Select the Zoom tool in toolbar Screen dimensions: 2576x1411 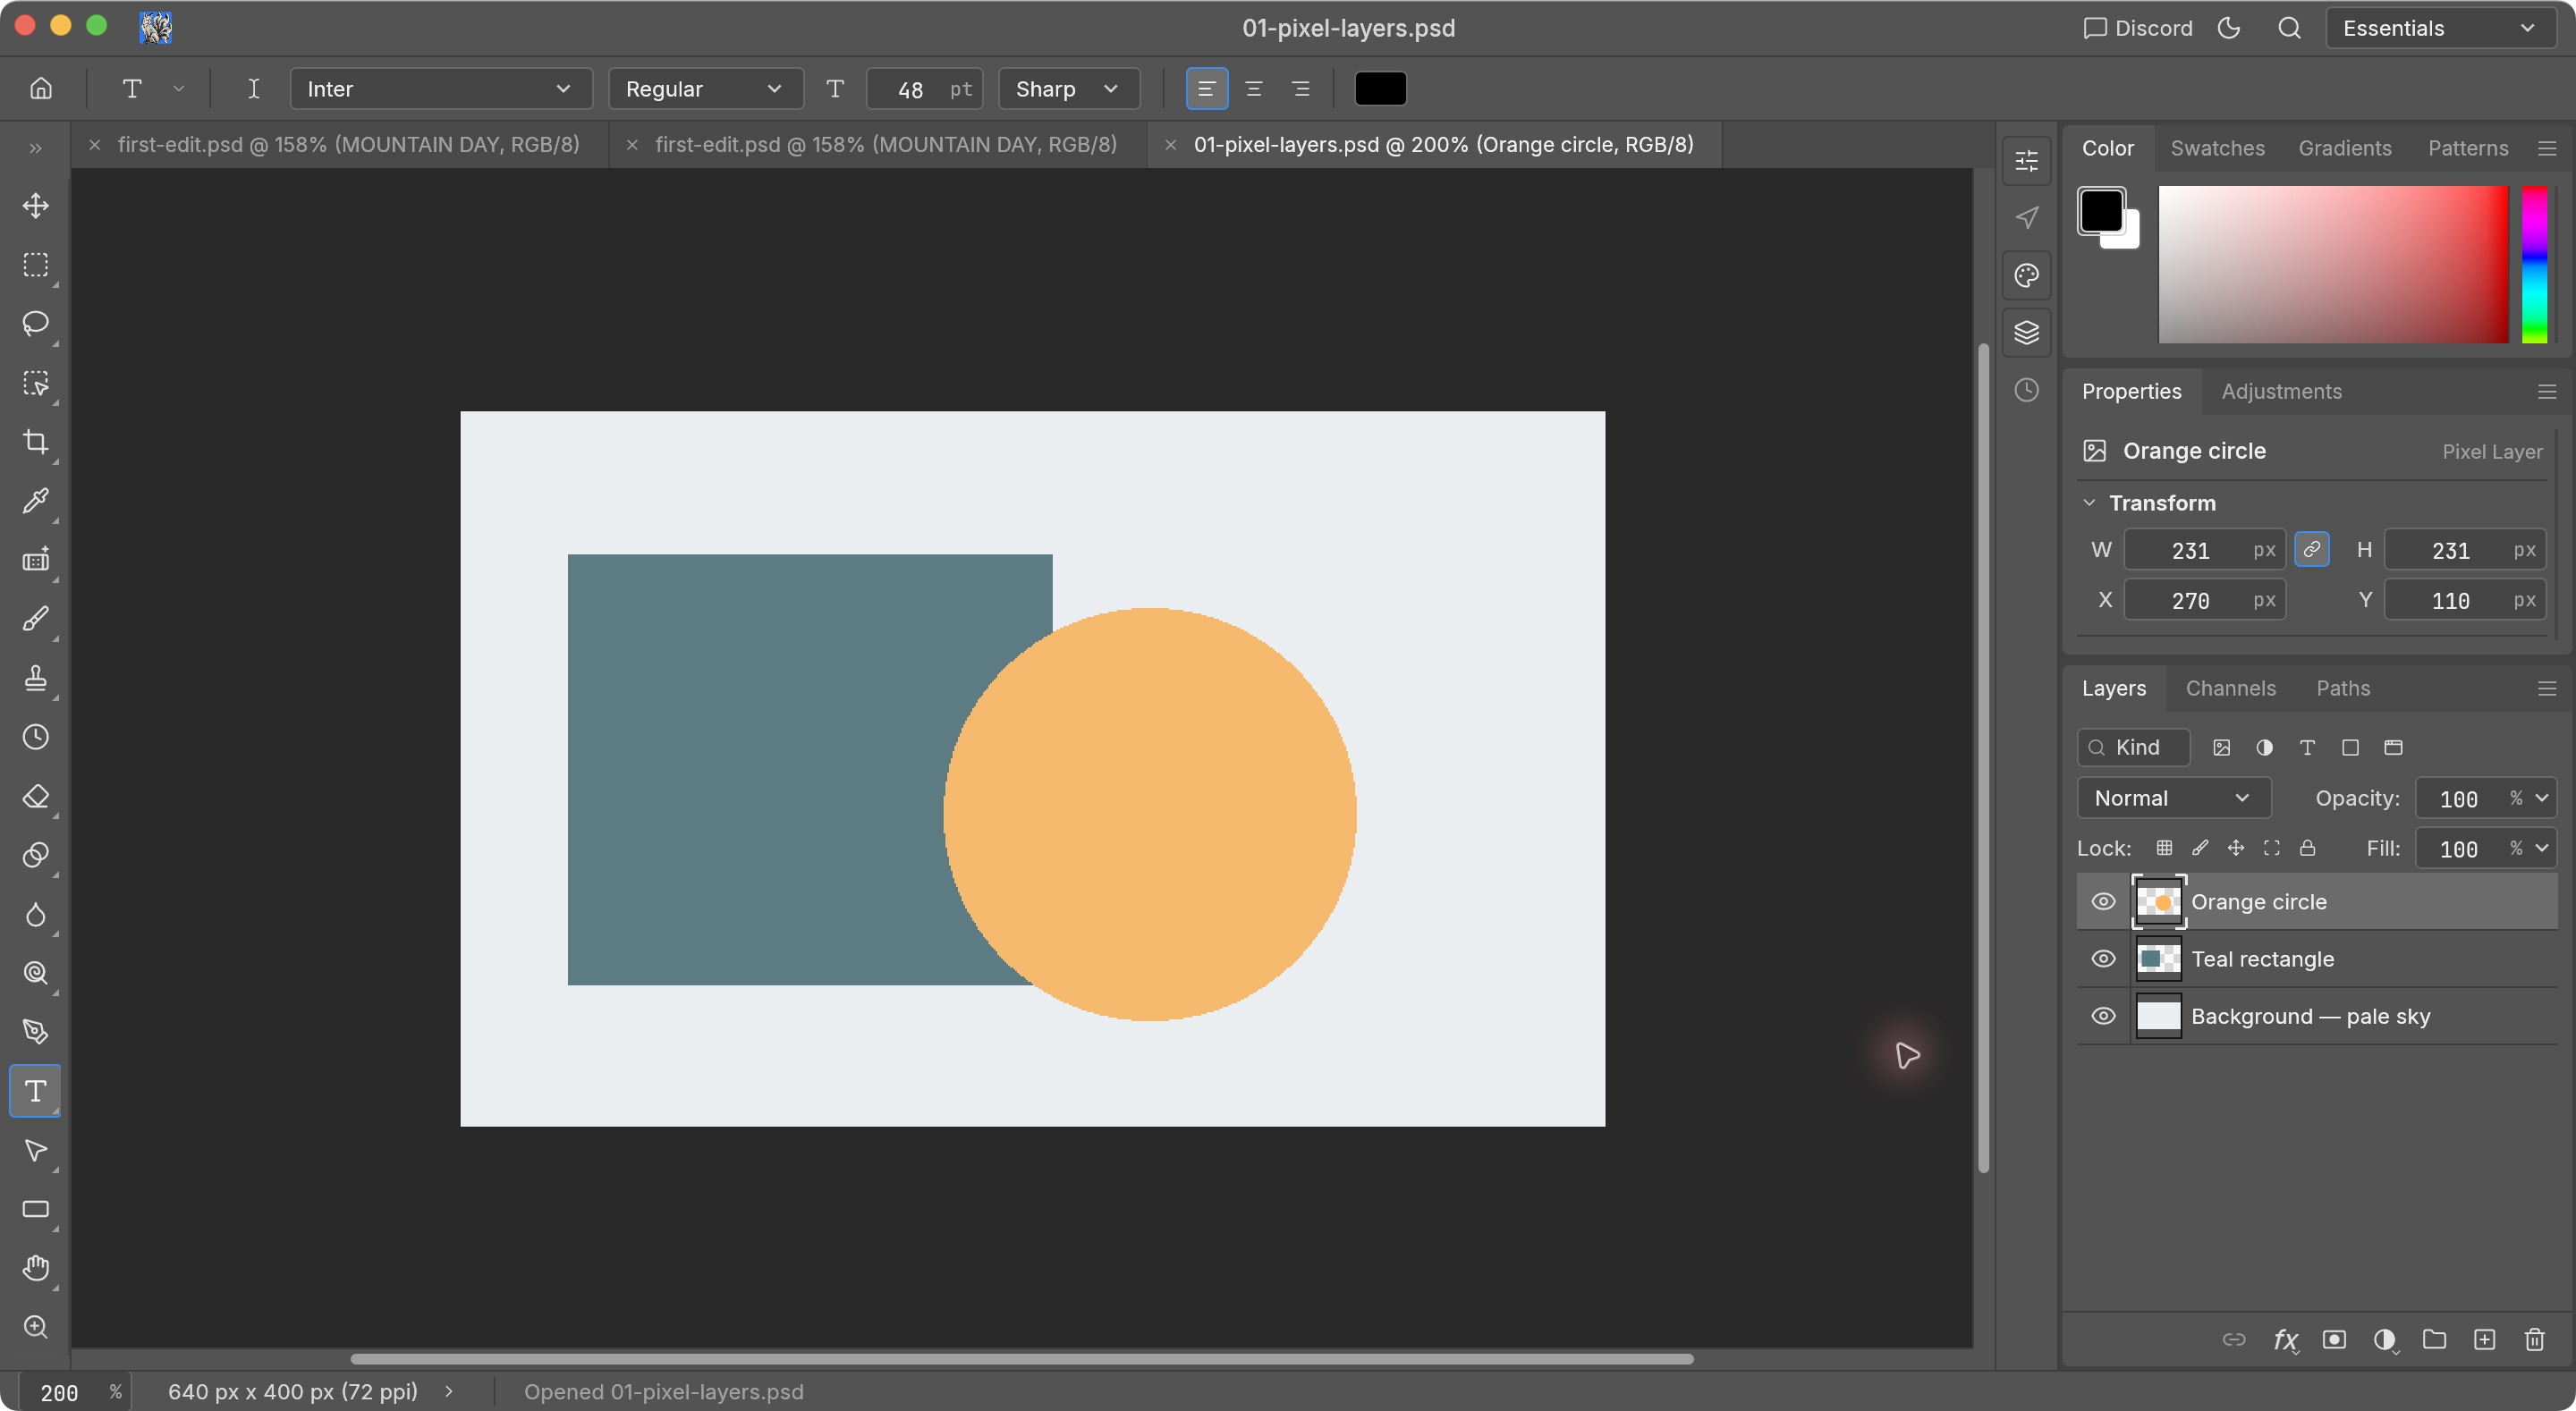tap(36, 1327)
